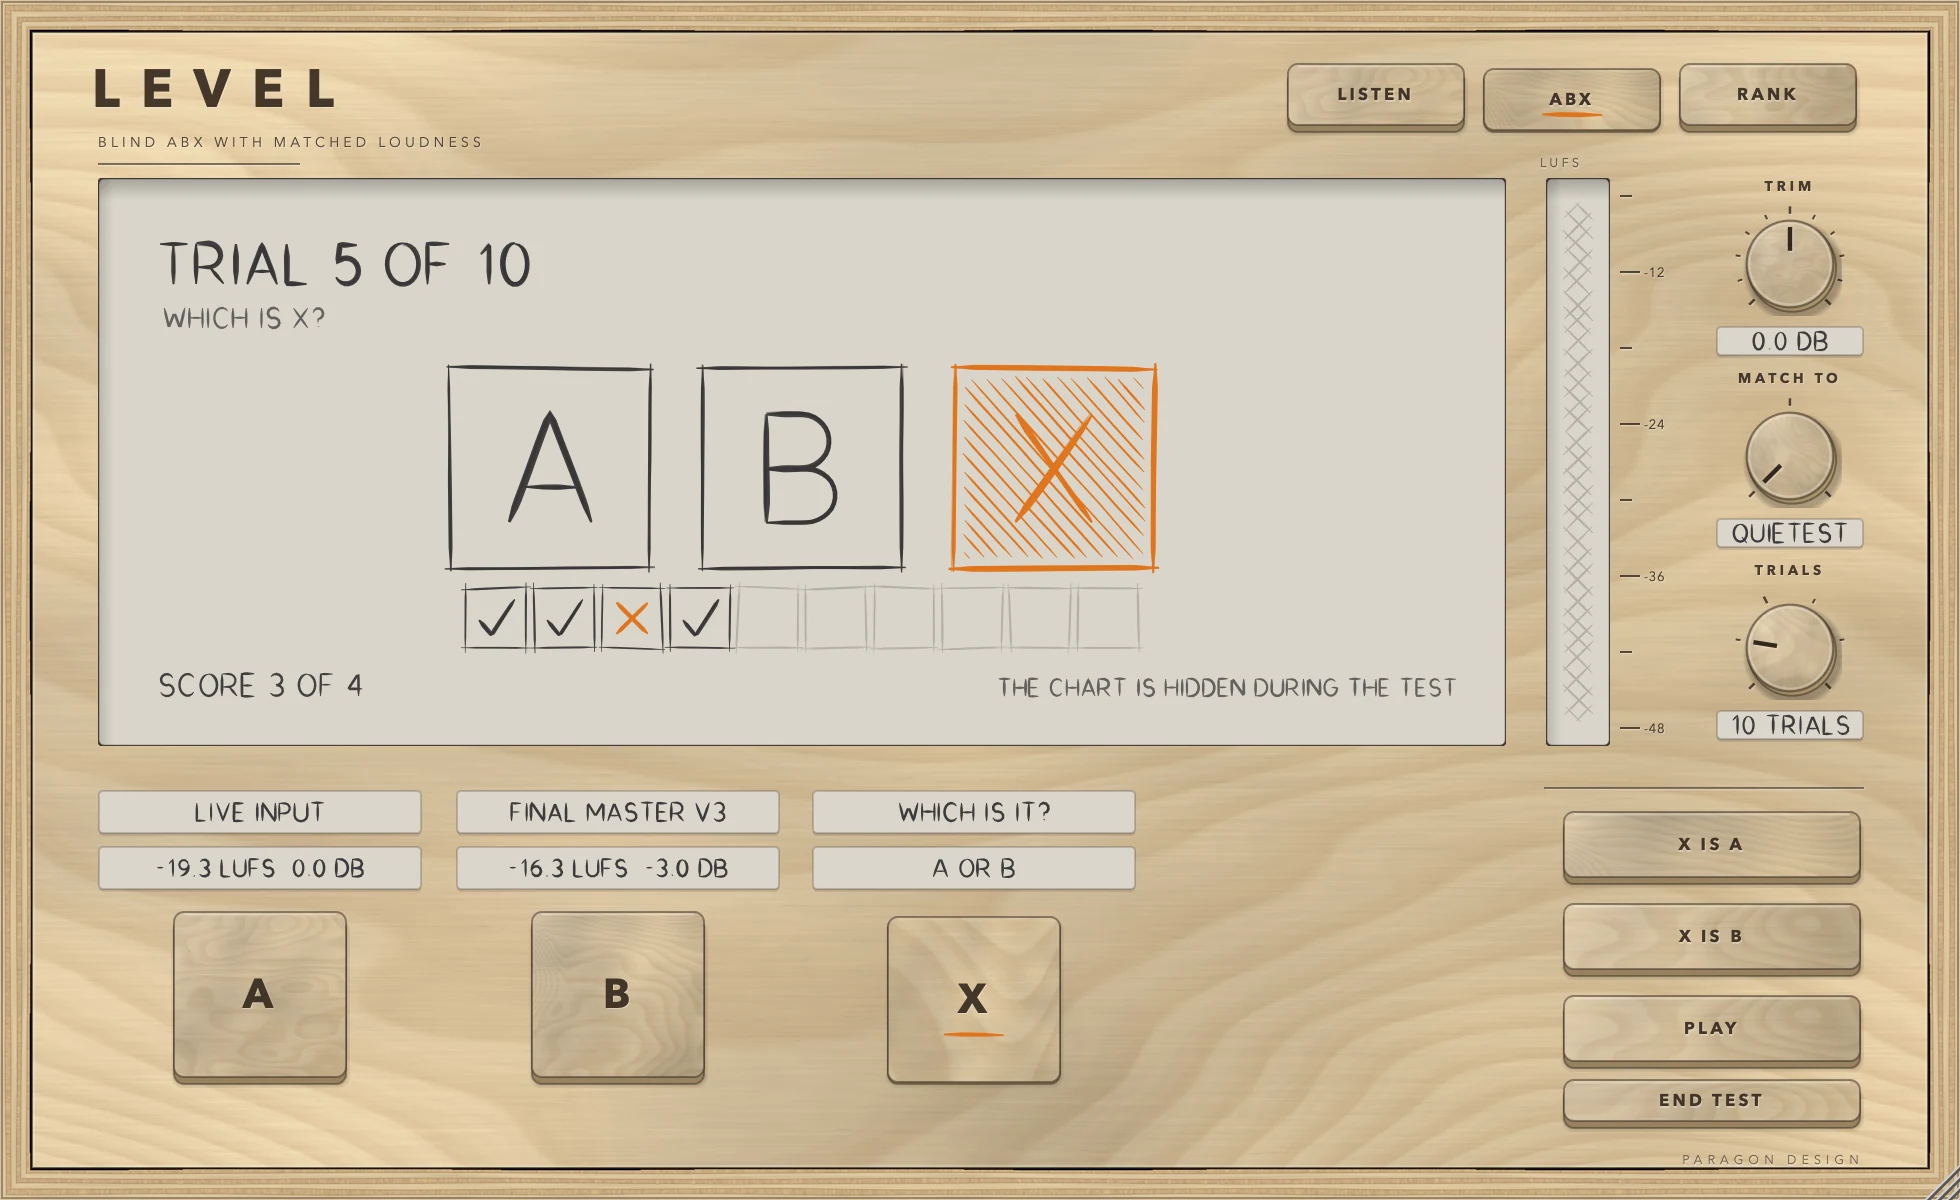This screenshot has height=1200, width=1960.
Task: Click the fourth trial checkmark result box
Action: (700, 619)
